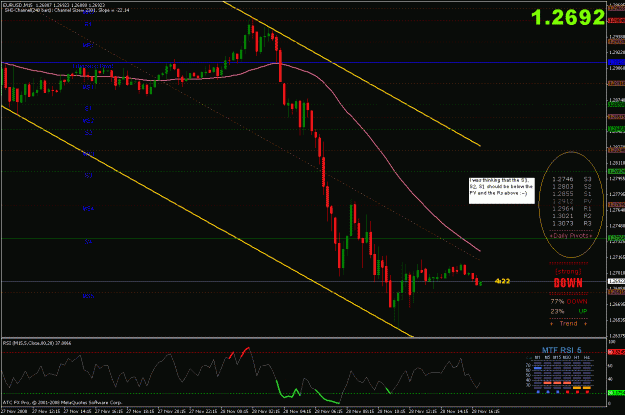625x415 pixels.
Task: Click the blue R1 label near chart top
Action: tap(88, 24)
